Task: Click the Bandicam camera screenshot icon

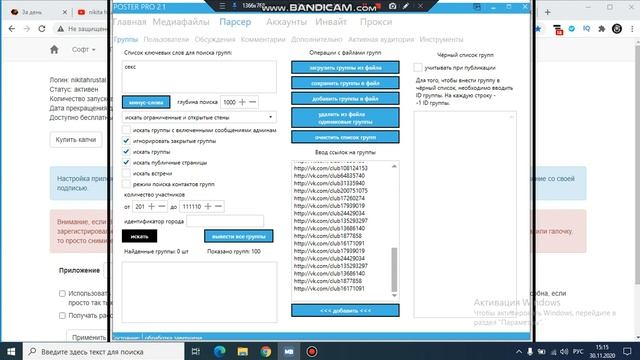Action: pyautogui.click(x=392, y=6)
